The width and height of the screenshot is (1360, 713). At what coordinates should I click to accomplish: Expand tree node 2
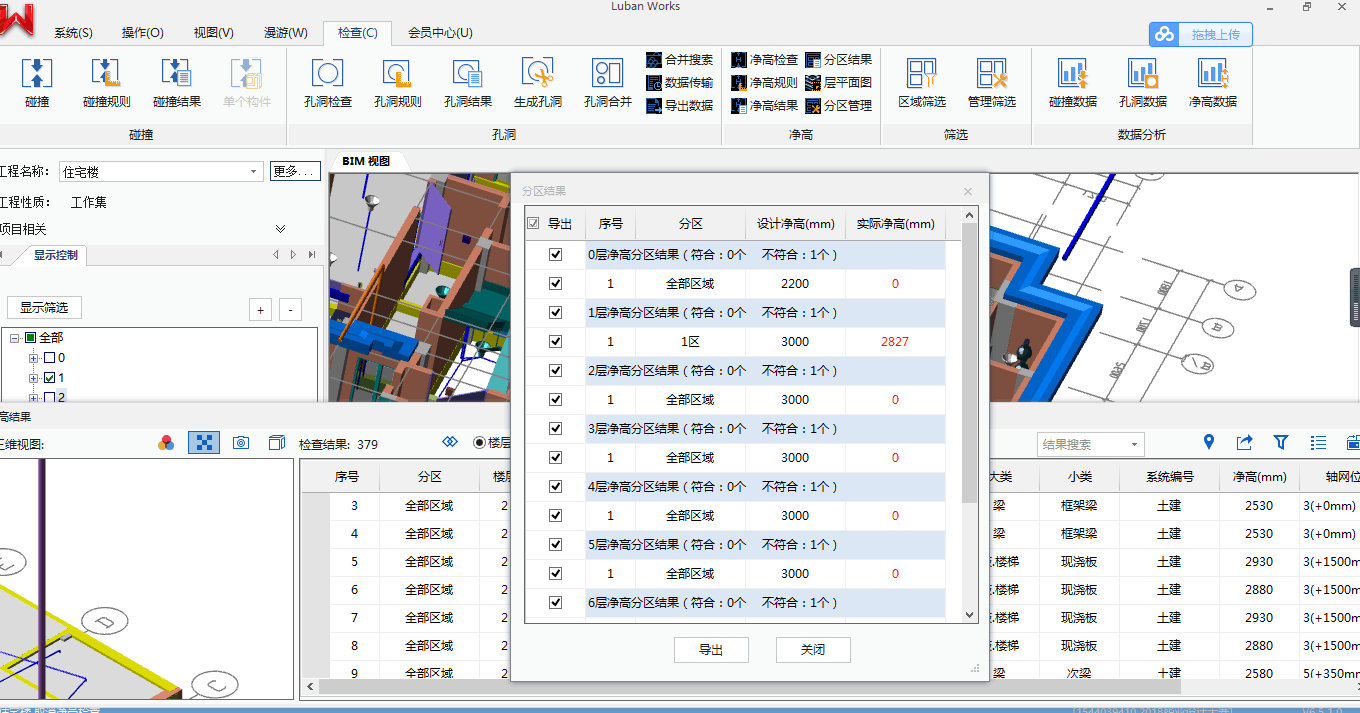point(34,398)
